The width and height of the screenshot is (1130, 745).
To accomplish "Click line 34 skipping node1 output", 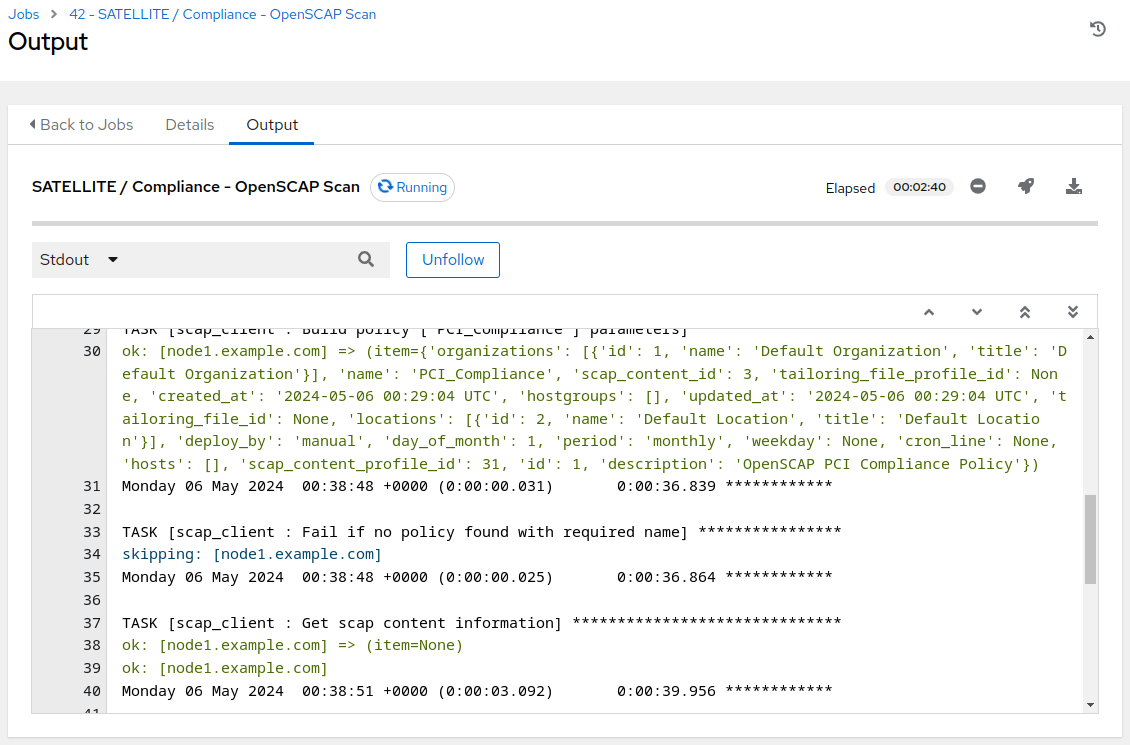I will point(252,554).
